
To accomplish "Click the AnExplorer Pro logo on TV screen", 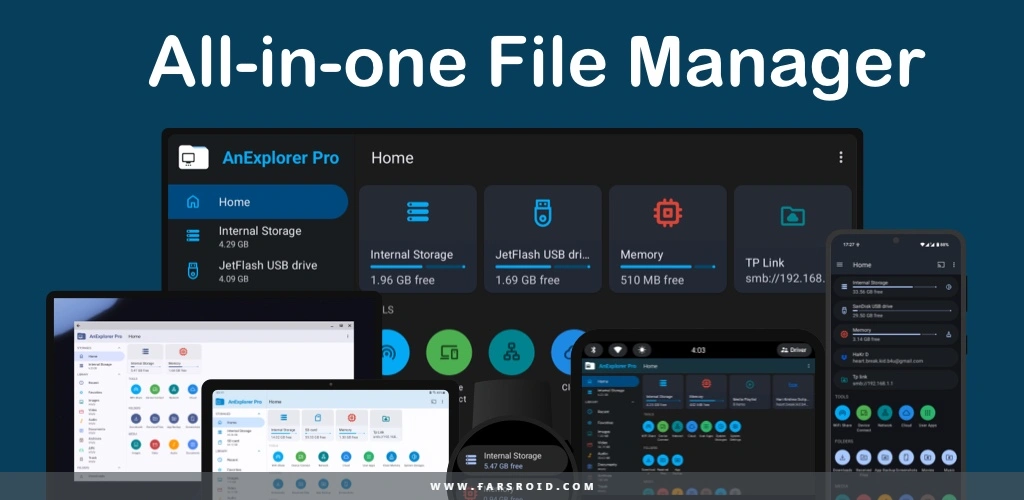I will 194,157.
